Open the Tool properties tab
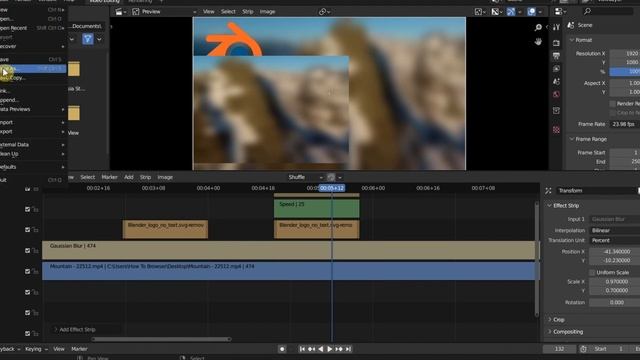 [556, 27]
